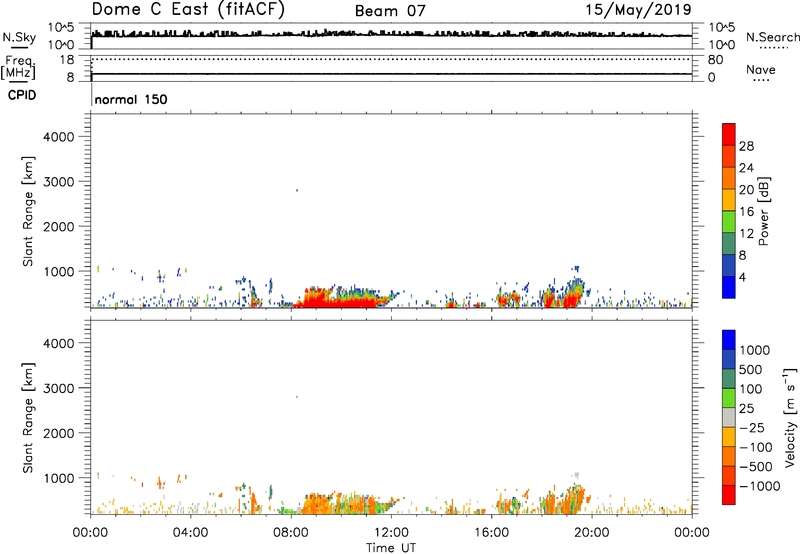
Task: Click the 'Time UT' axis label
Action: point(391,548)
